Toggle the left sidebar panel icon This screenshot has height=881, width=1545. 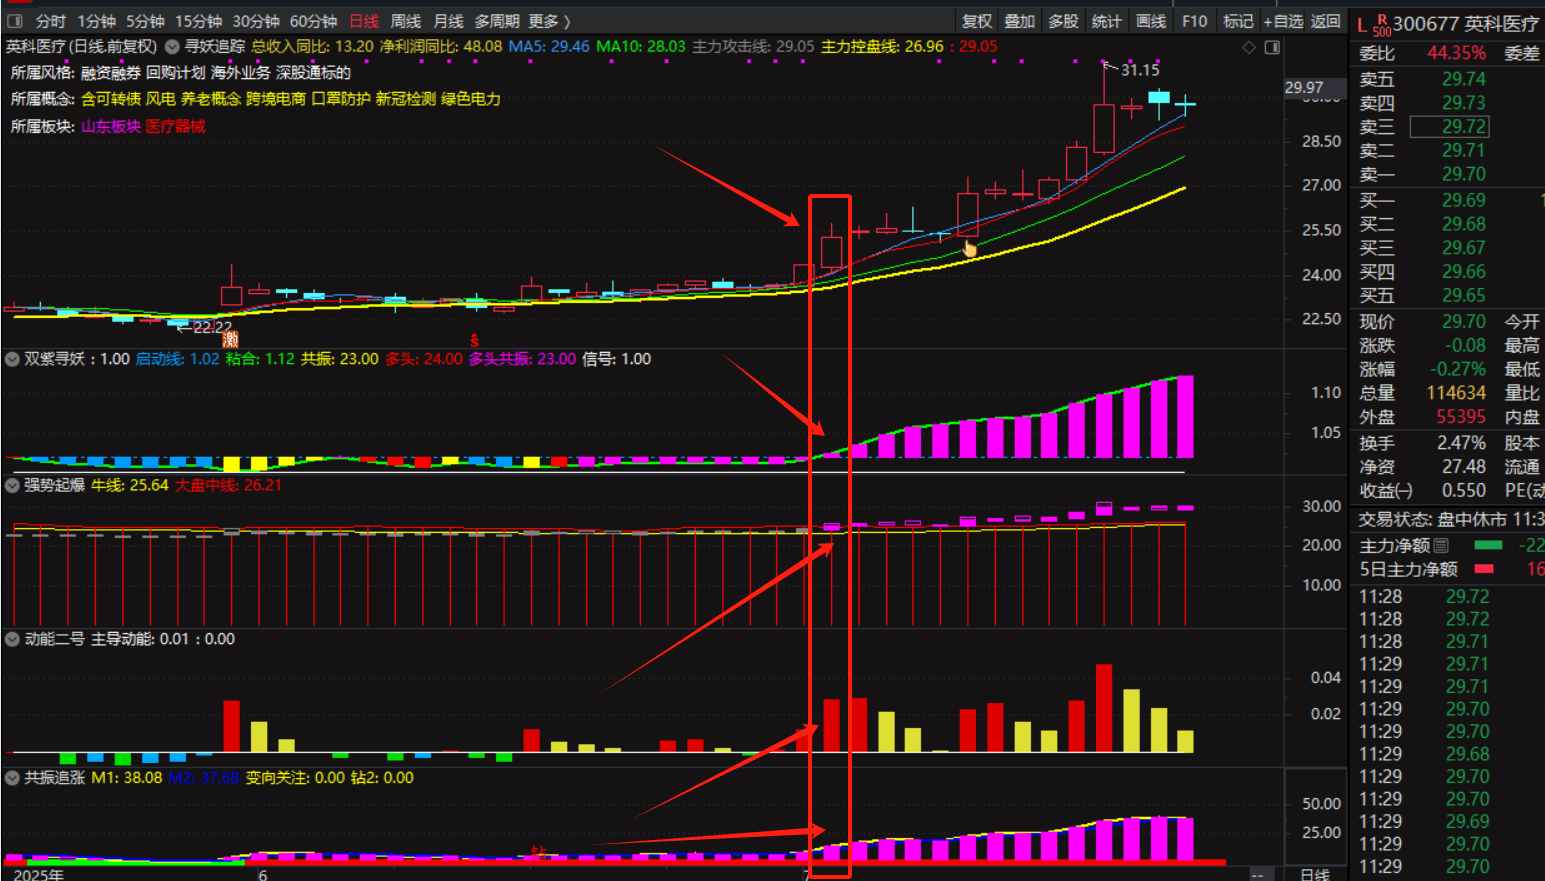pos(14,21)
